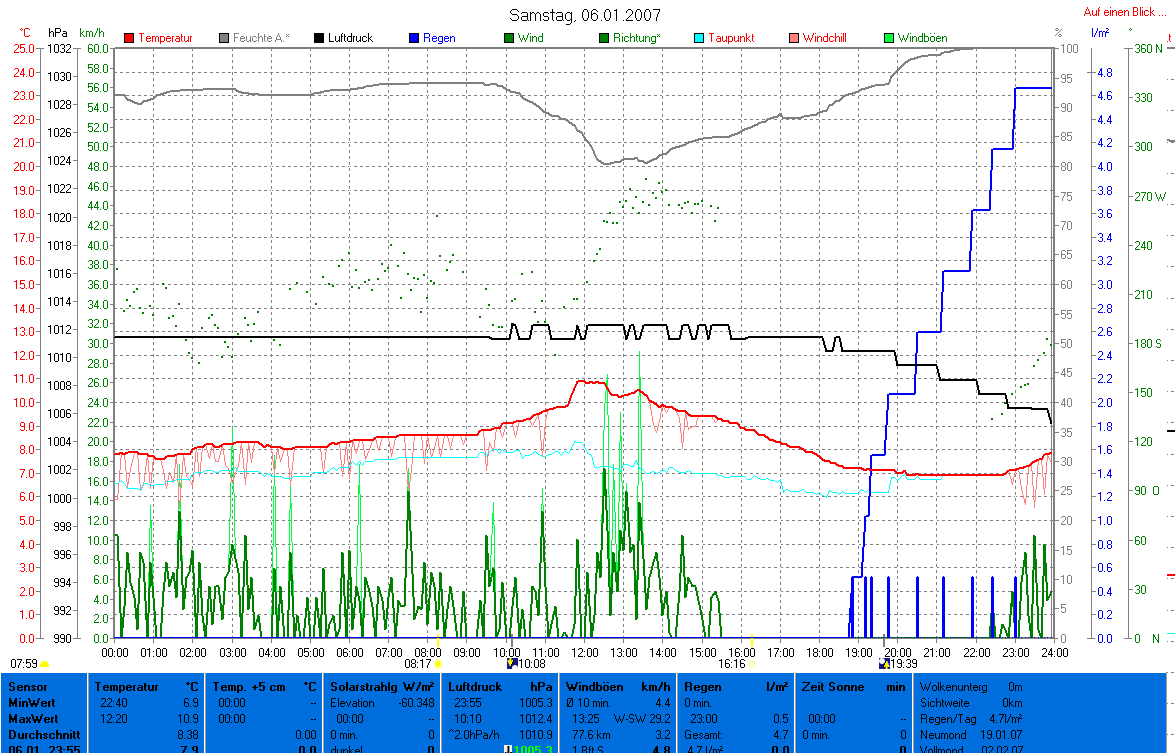Toggle the Regen rainfall legend entry
Viewport: 1175px width, 753px height.
[x=414, y=38]
